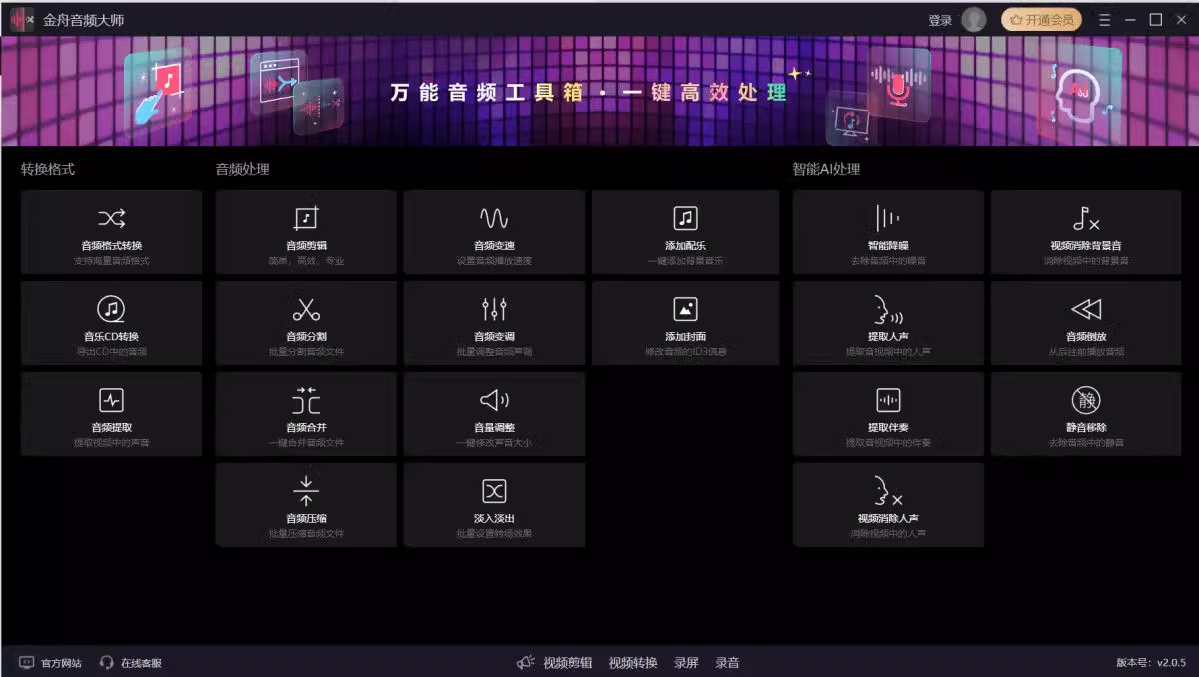1199x677 pixels.
Task: Click the megaphone icon in bottom bar
Action: (x=525, y=662)
